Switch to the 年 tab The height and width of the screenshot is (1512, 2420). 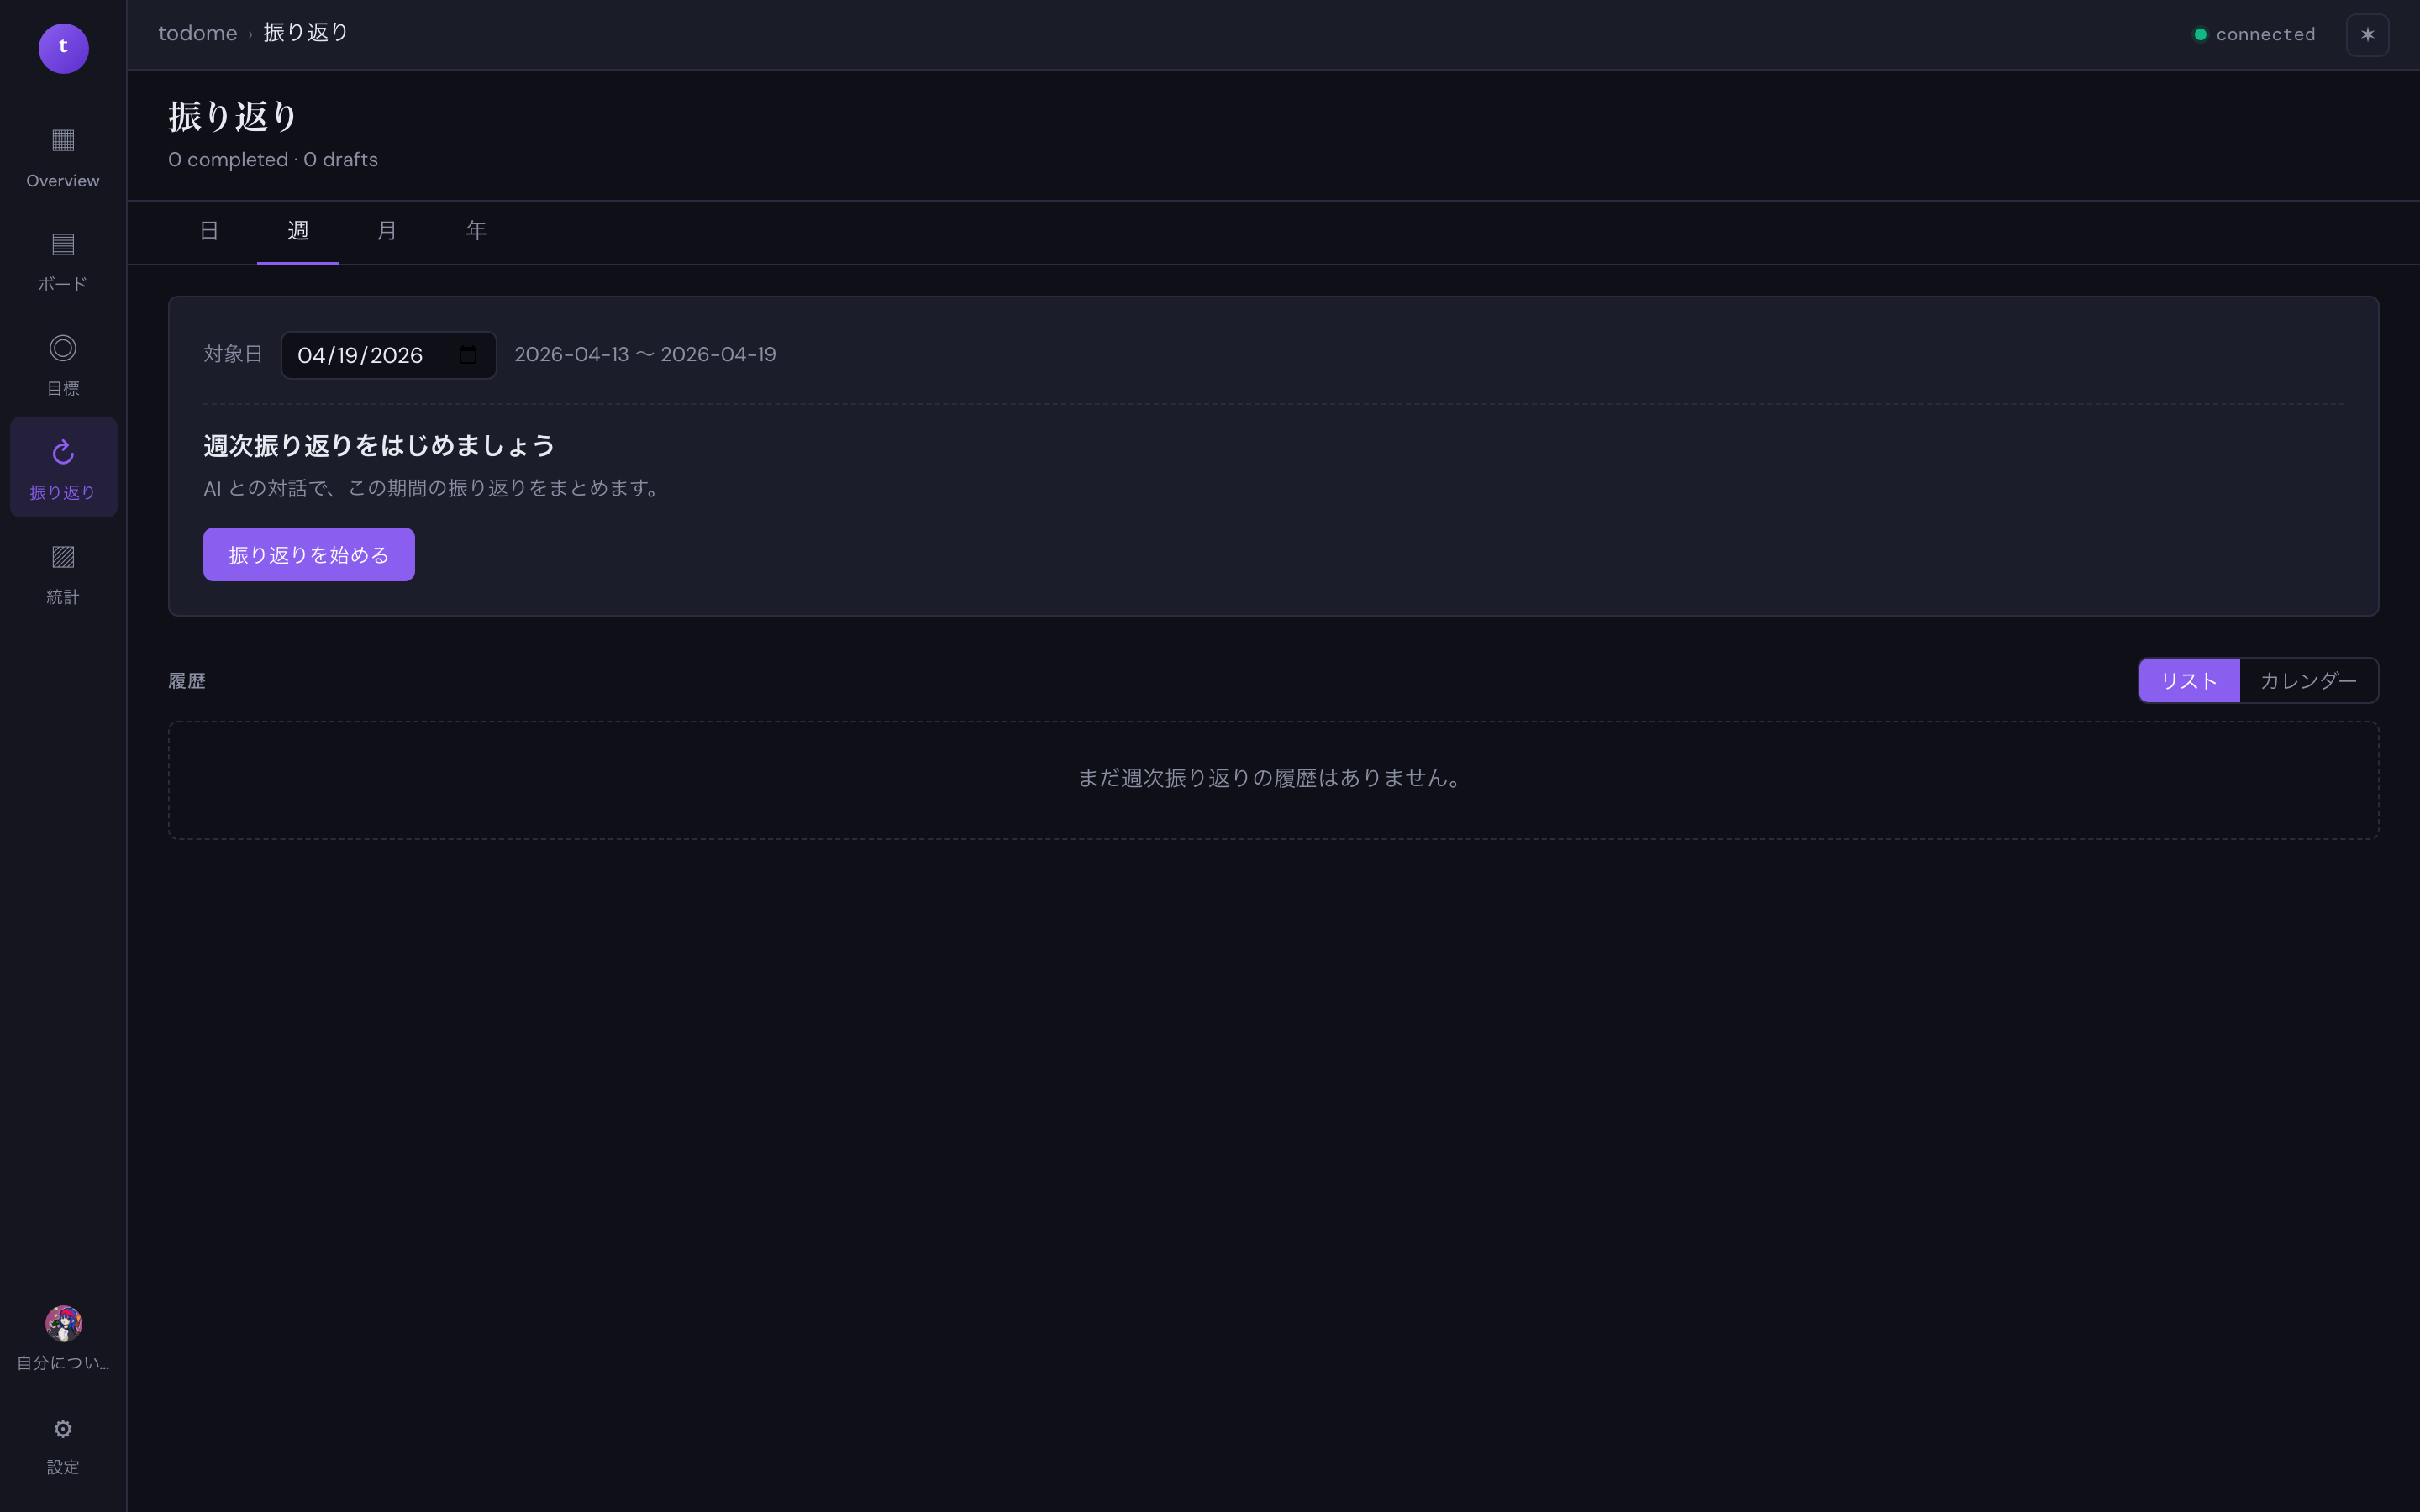[x=476, y=231]
